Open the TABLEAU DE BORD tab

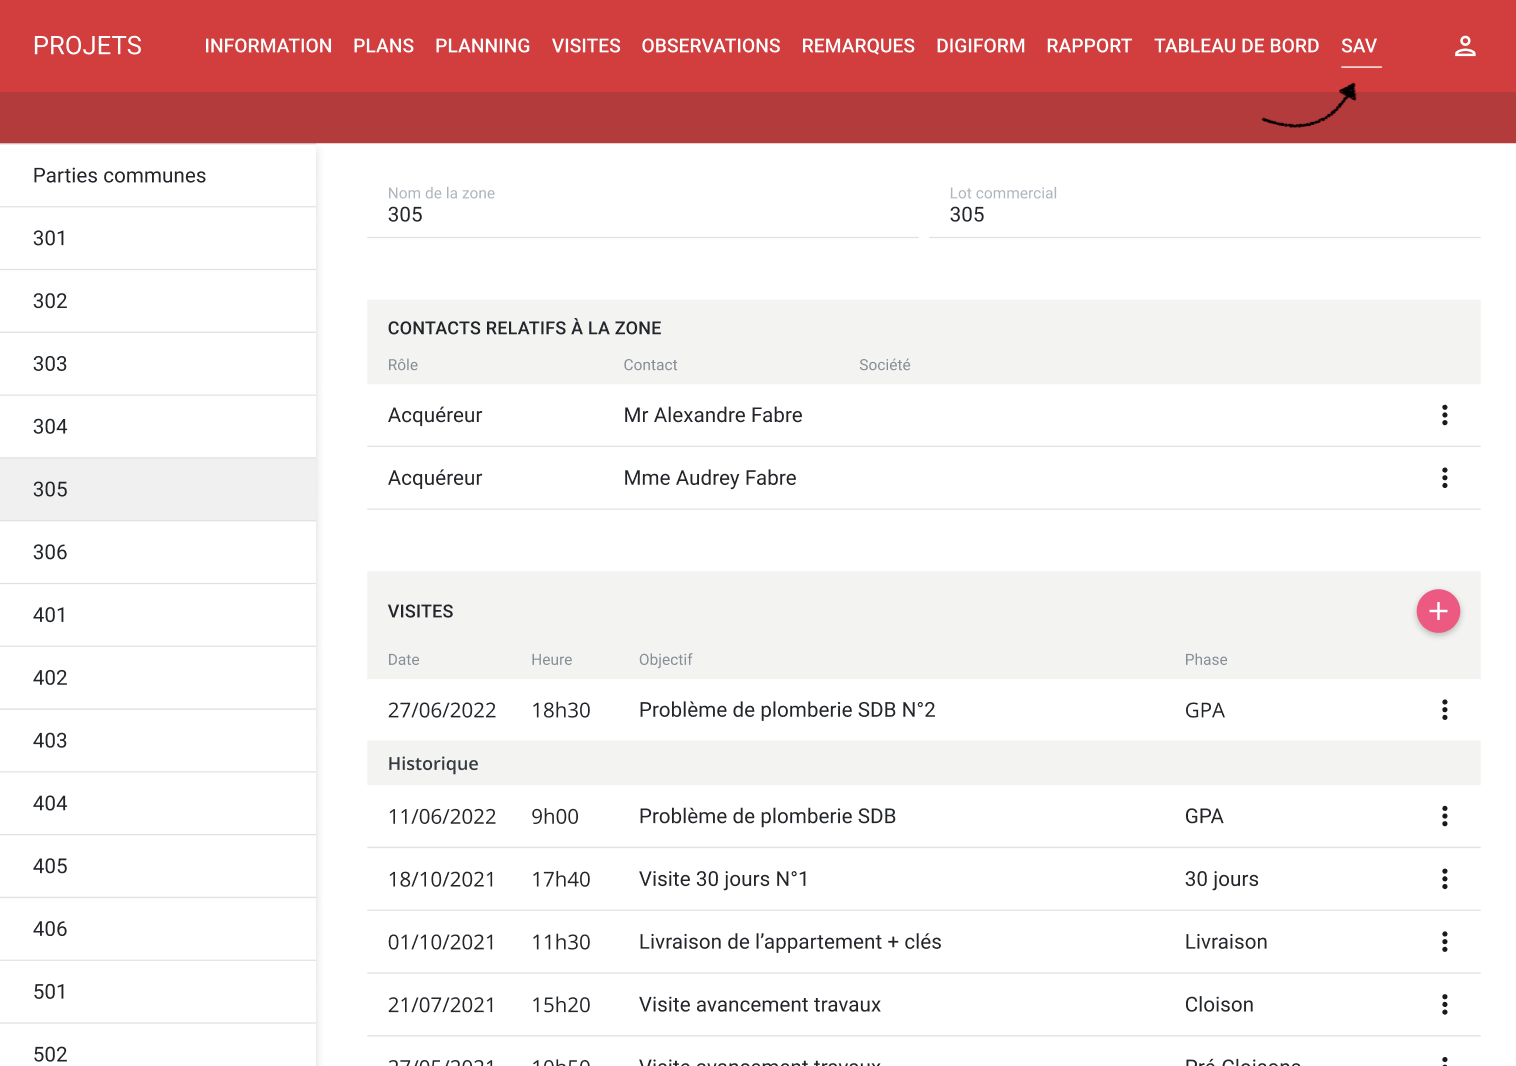[x=1236, y=46]
